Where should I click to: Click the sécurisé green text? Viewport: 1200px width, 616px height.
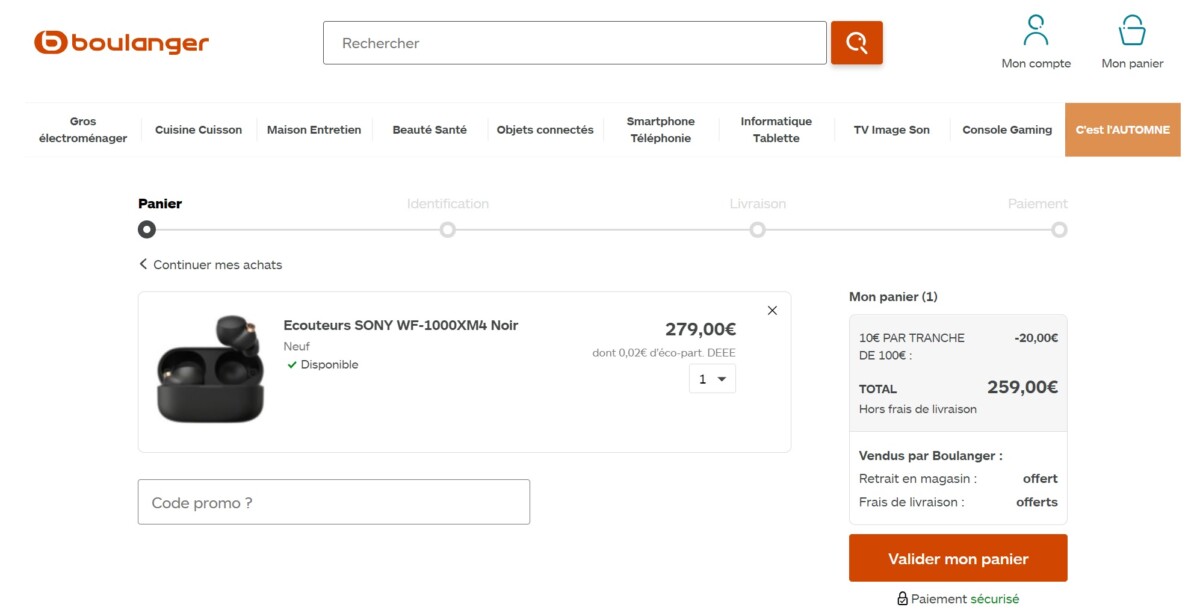(x=995, y=599)
